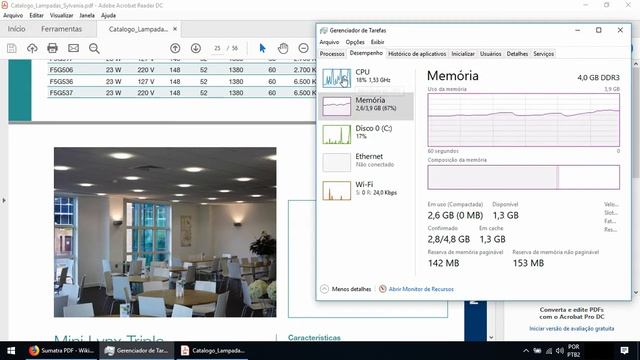This screenshot has width=640, height=360.
Task: Click the memory composition bar
Action: click(524, 177)
